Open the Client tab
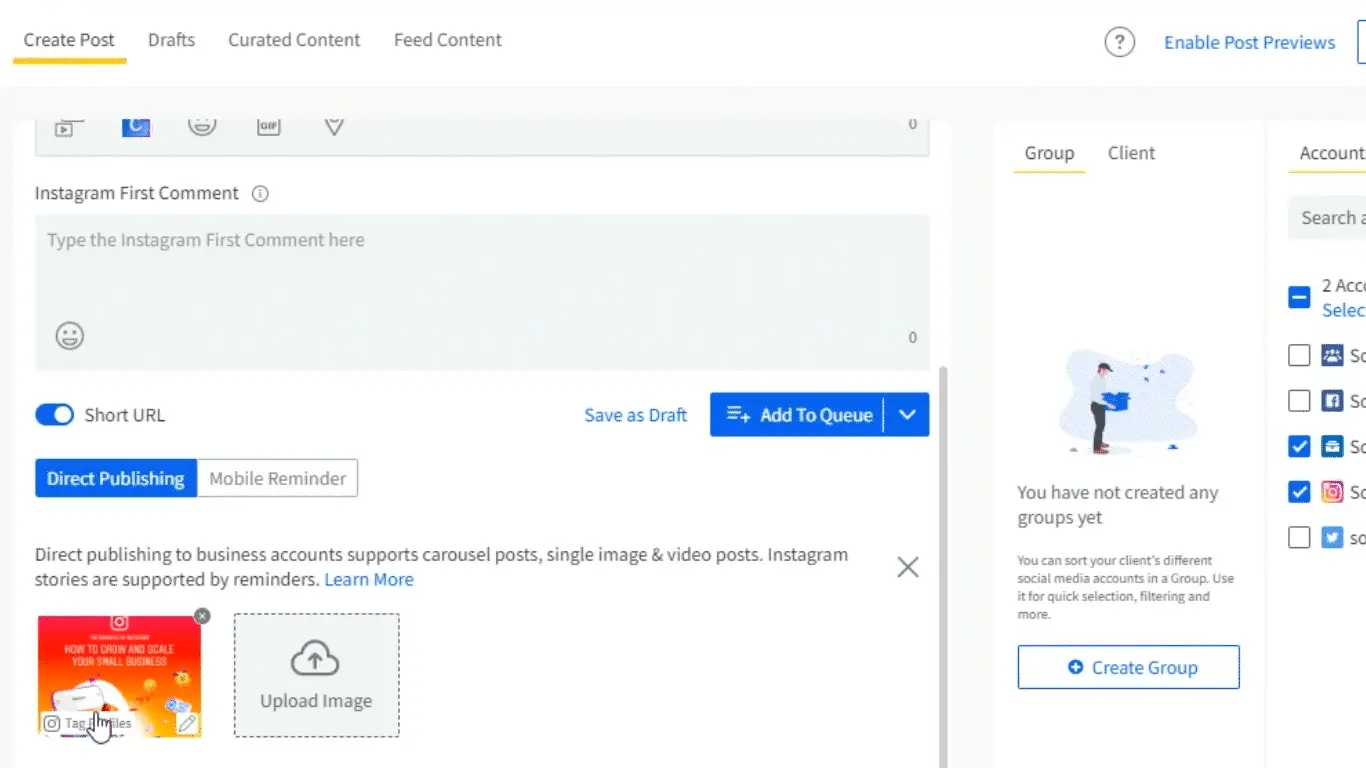 [x=1131, y=153]
